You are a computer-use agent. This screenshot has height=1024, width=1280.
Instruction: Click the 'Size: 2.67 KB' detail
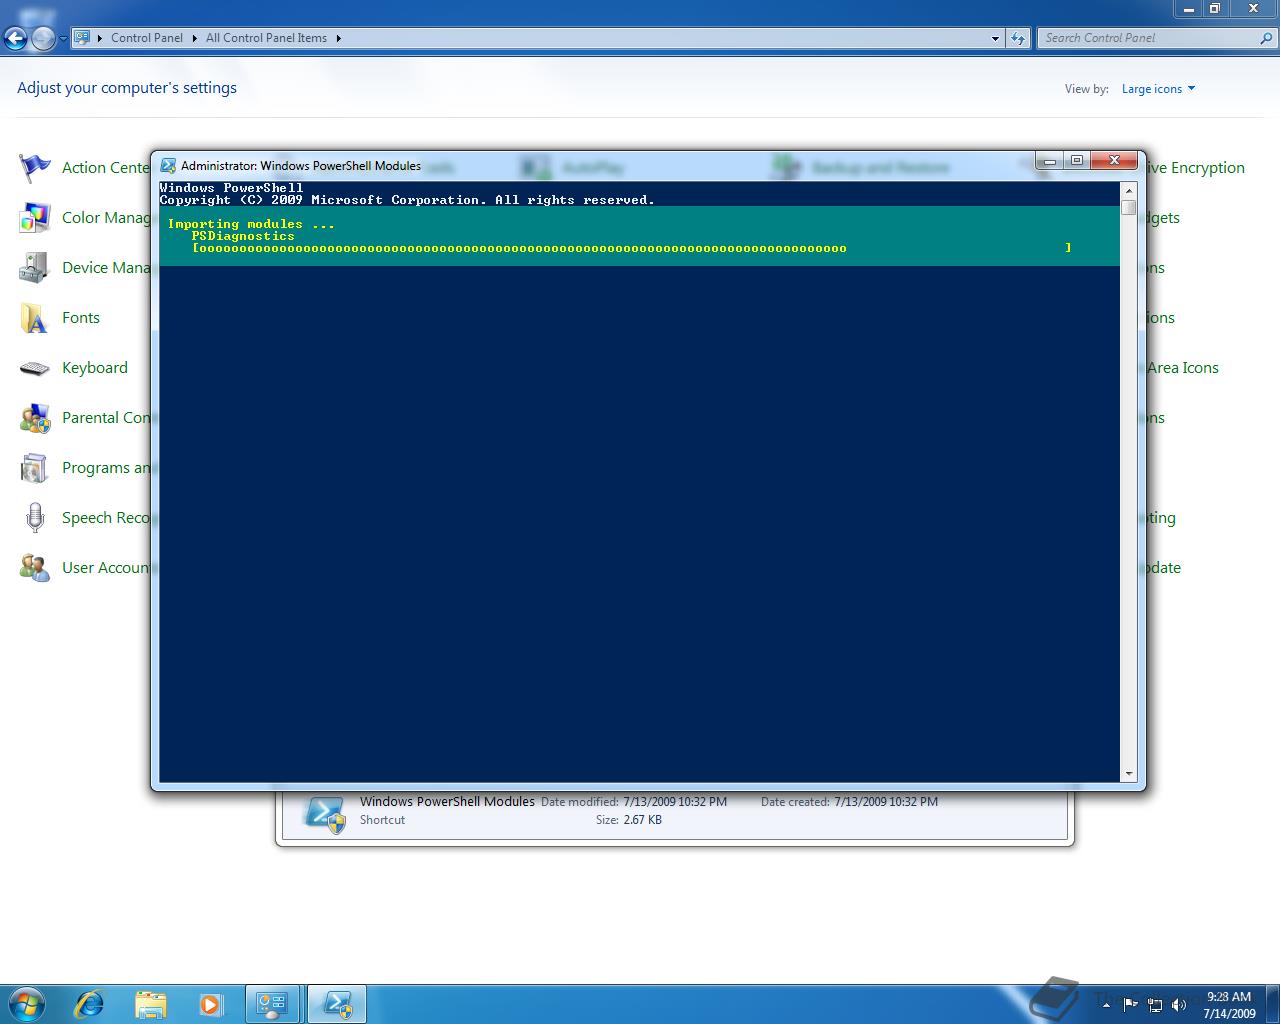pos(629,820)
